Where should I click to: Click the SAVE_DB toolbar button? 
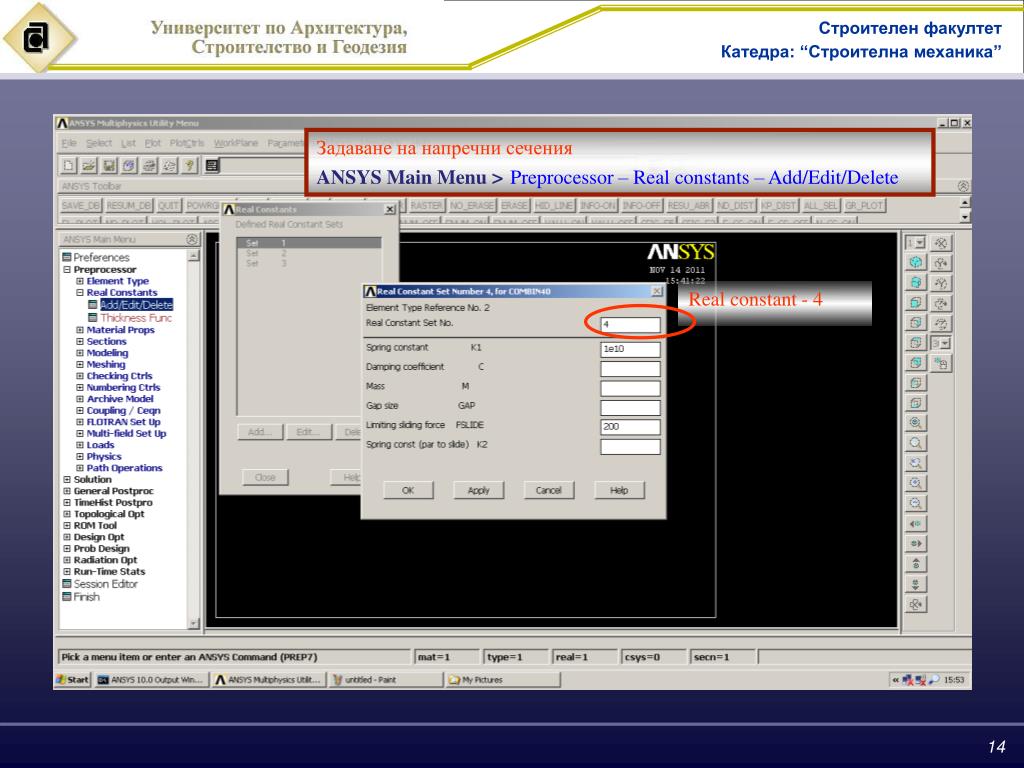pos(80,206)
